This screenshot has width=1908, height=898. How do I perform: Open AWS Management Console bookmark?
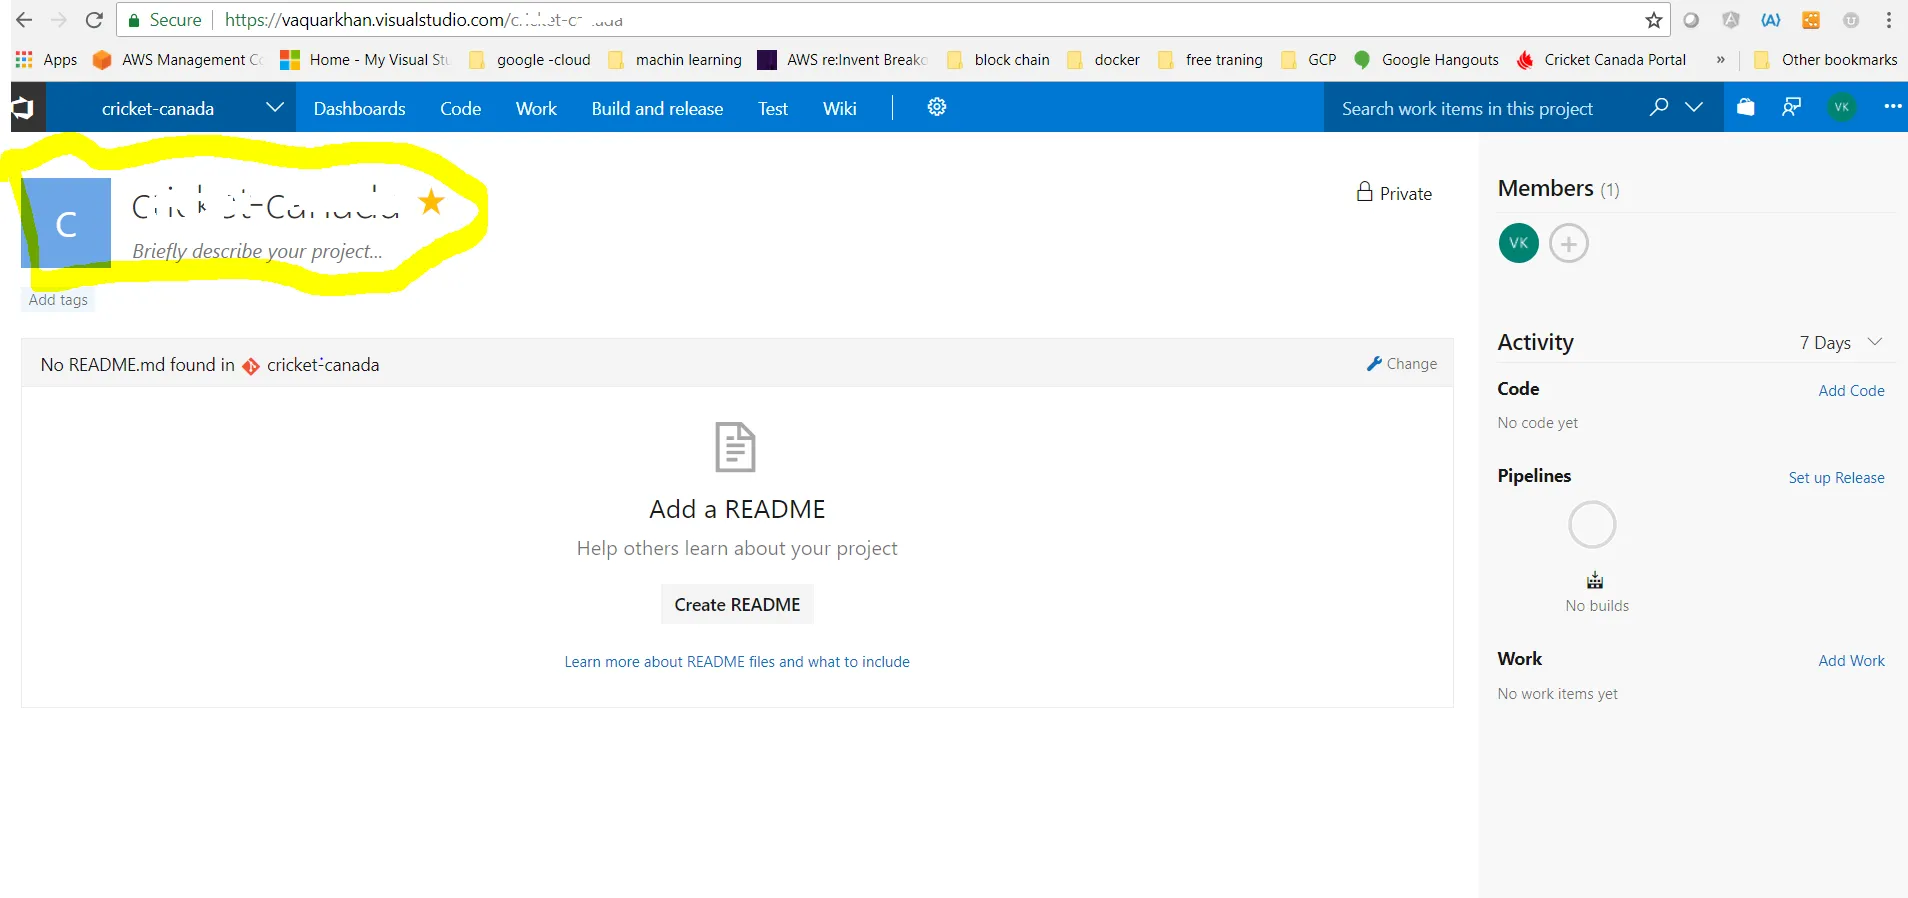[x=177, y=60]
